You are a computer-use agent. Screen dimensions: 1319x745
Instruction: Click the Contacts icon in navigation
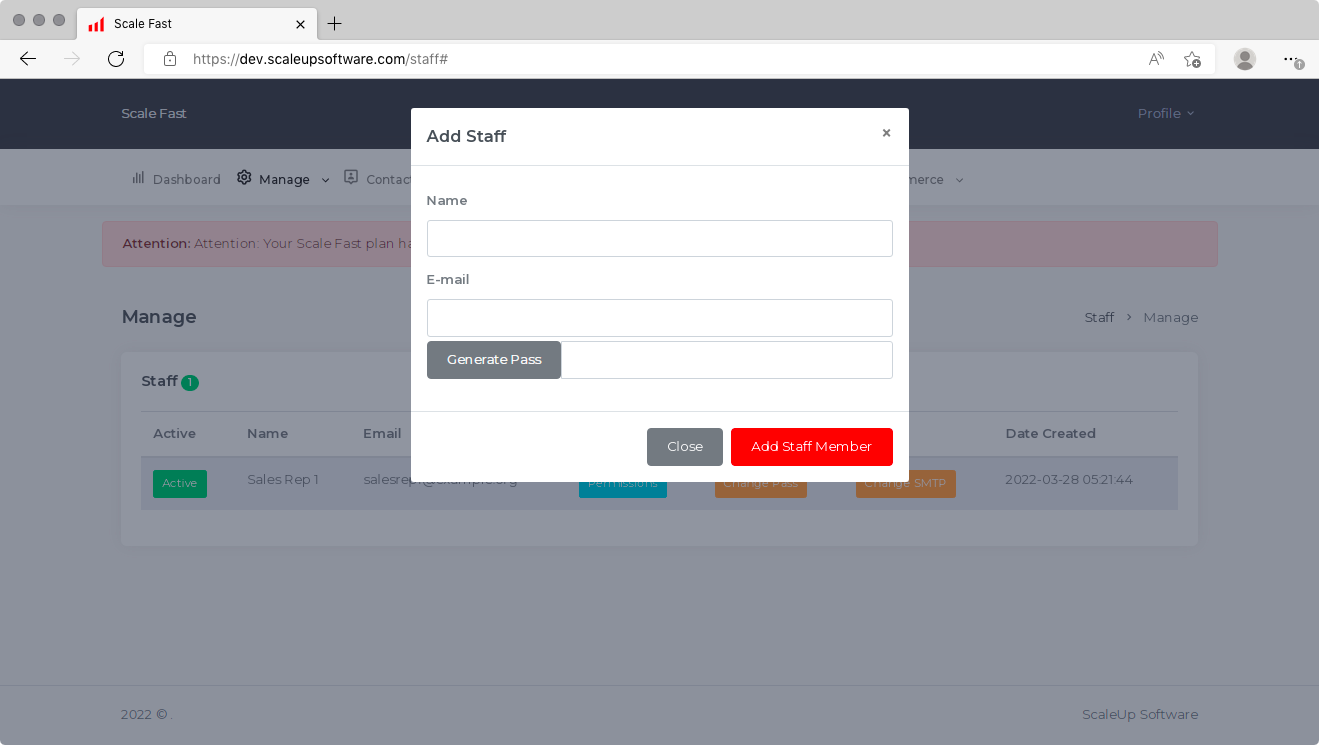351,177
